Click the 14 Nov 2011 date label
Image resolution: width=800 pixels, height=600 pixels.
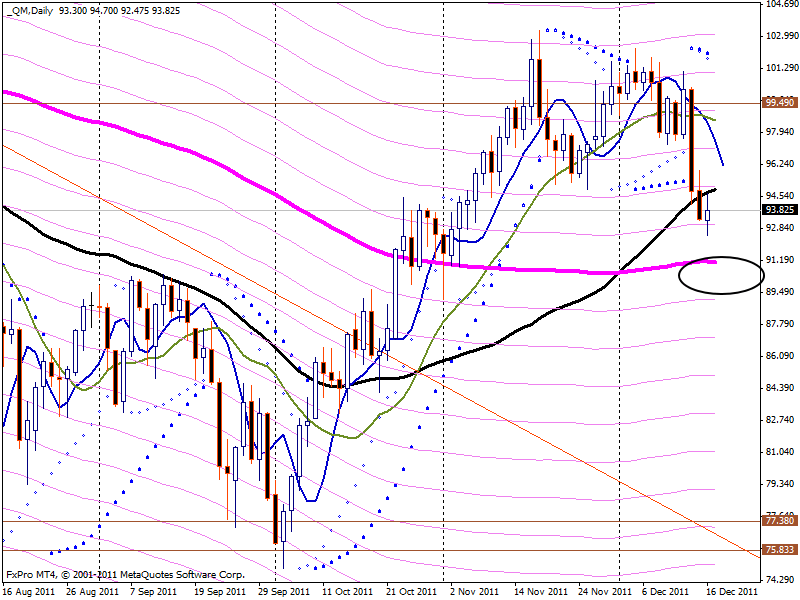540,592
